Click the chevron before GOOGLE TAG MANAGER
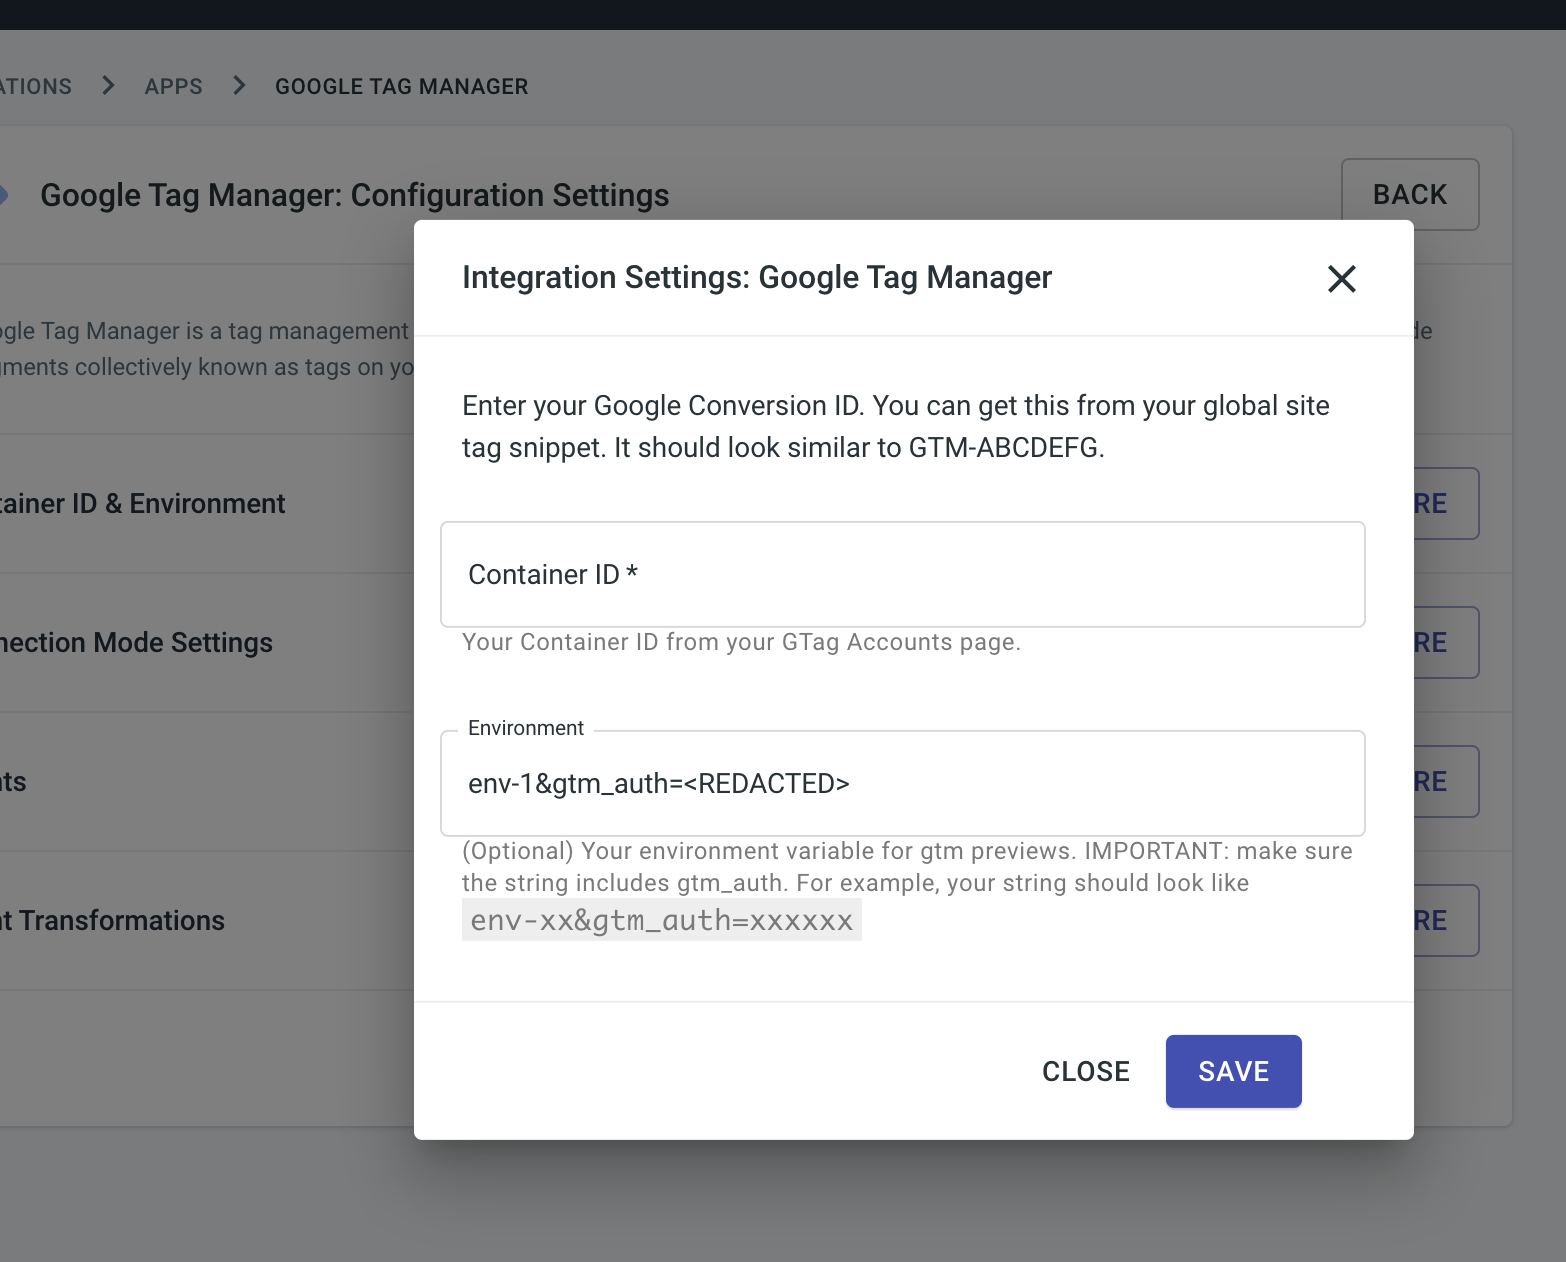The height and width of the screenshot is (1262, 1566). (x=239, y=86)
